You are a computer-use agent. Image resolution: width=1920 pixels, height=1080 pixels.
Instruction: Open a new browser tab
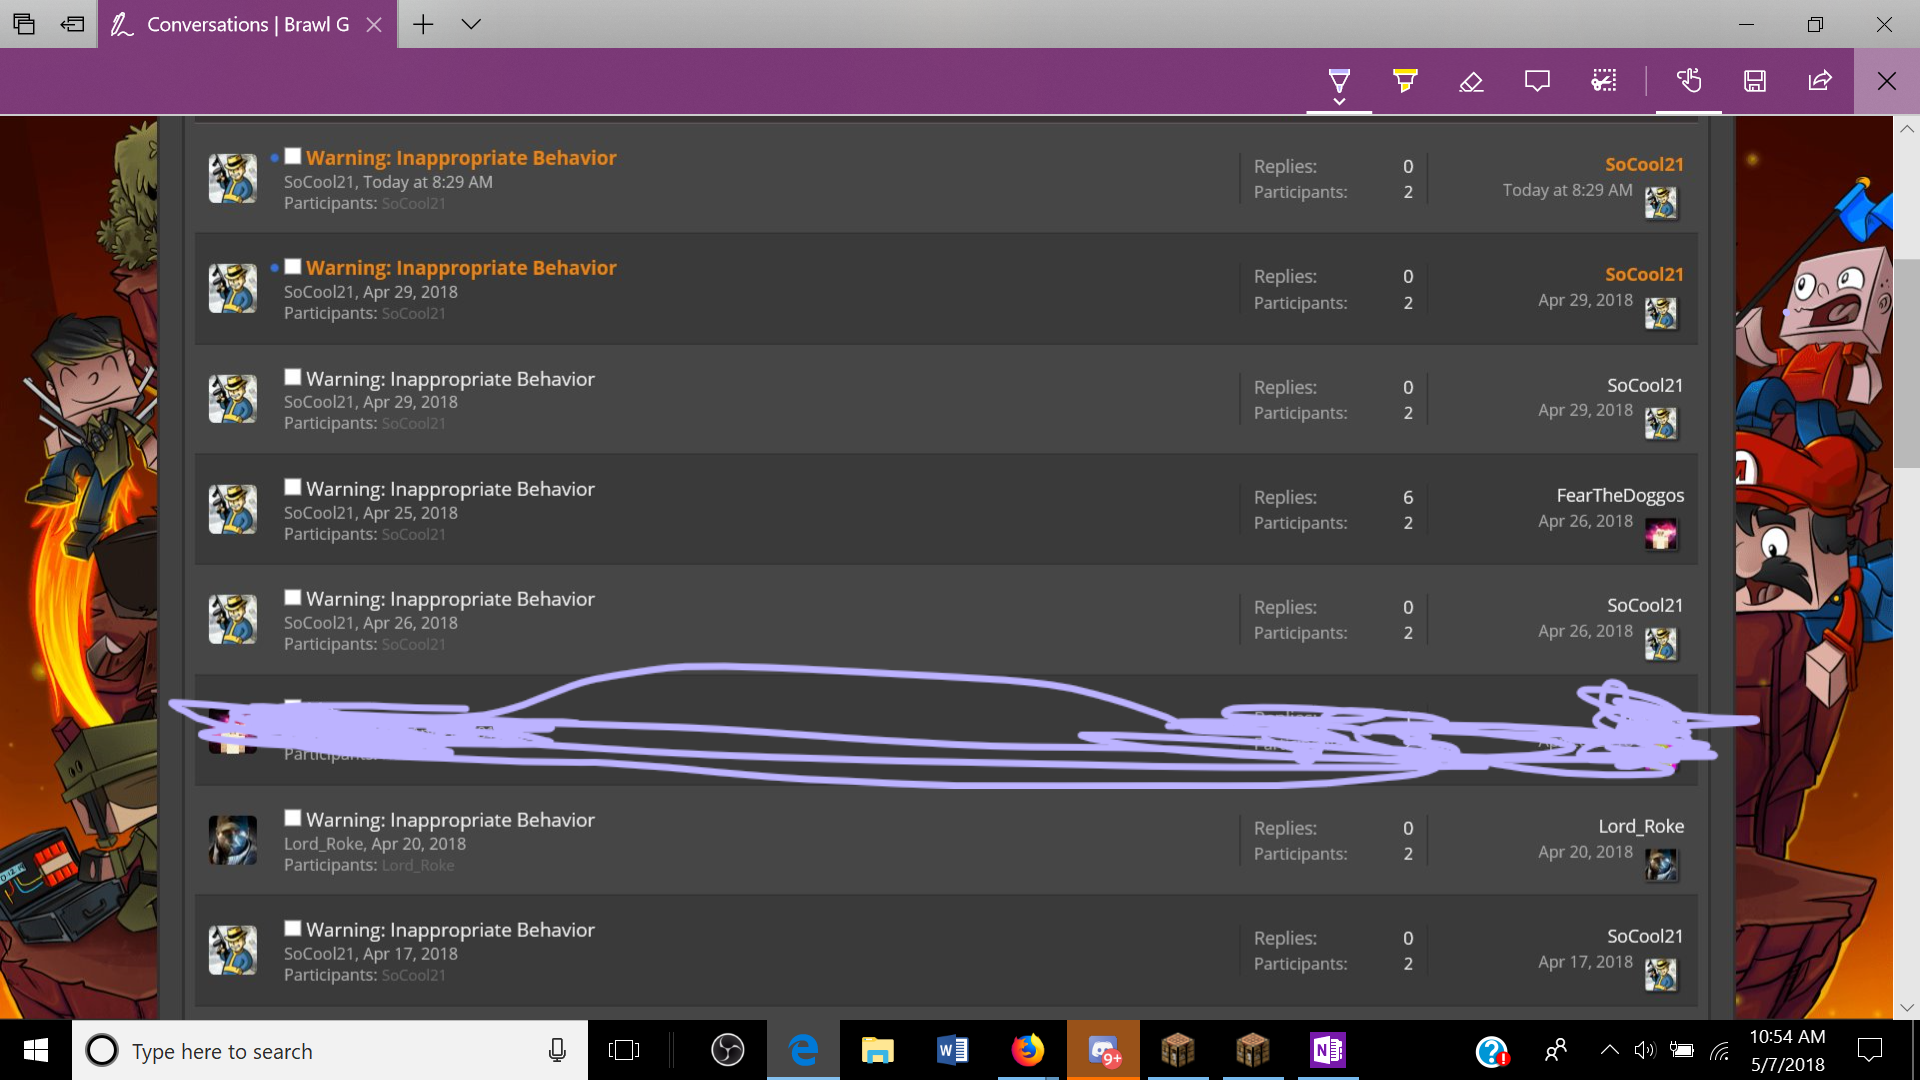click(x=423, y=24)
